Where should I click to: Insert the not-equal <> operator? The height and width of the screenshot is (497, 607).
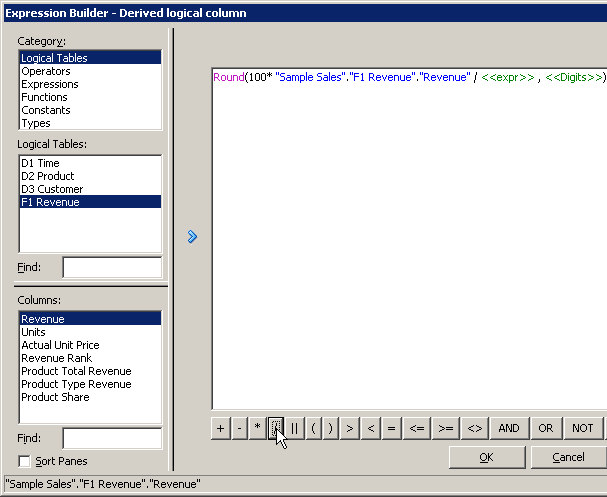tap(475, 428)
